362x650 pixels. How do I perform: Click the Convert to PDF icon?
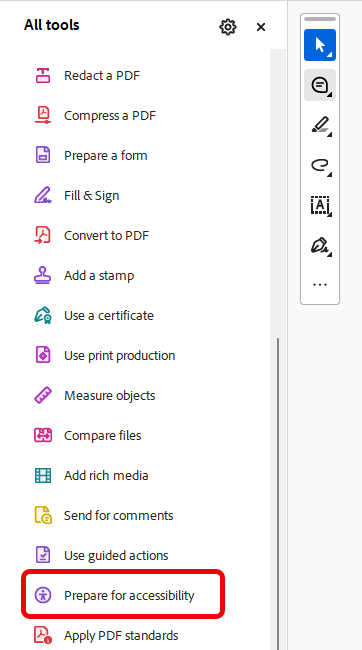[43, 235]
